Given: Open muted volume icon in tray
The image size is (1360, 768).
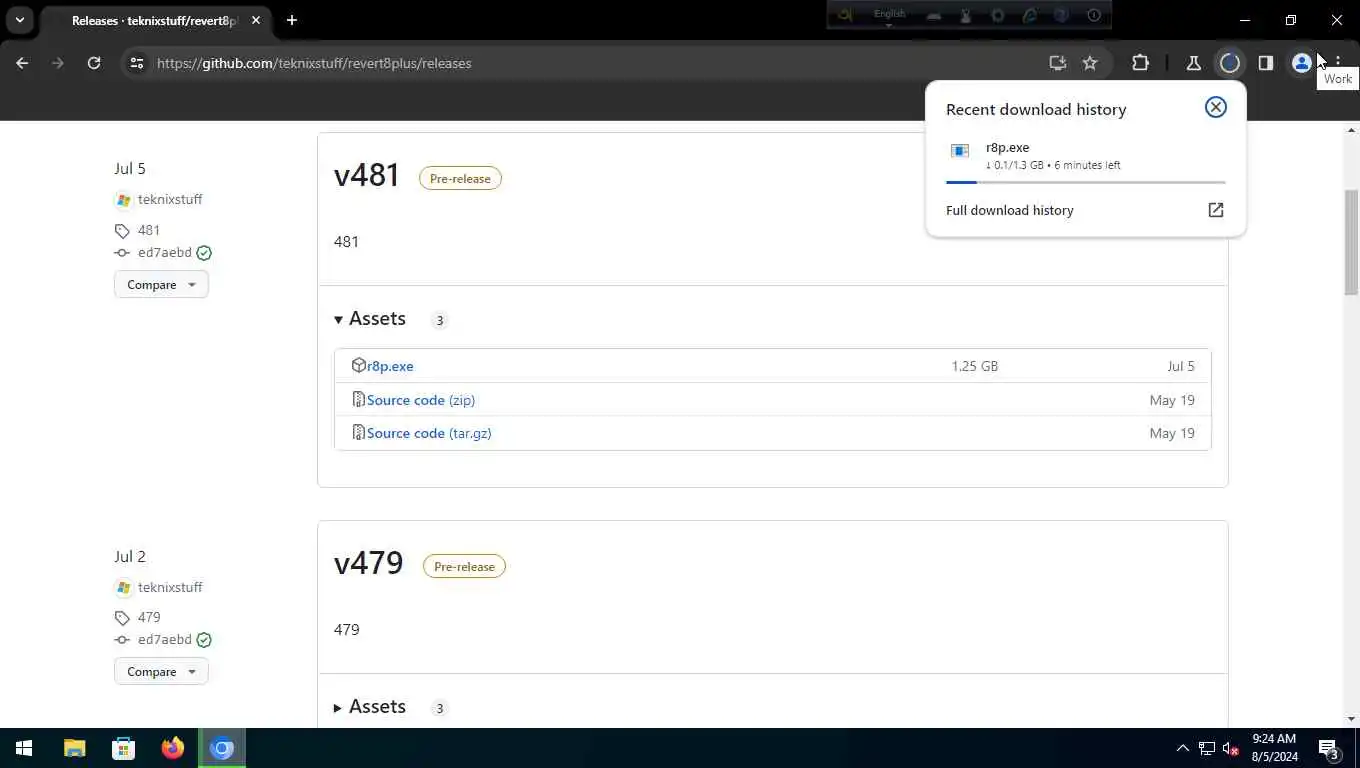Looking at the screenshot, I should (x=1231, y=748).
